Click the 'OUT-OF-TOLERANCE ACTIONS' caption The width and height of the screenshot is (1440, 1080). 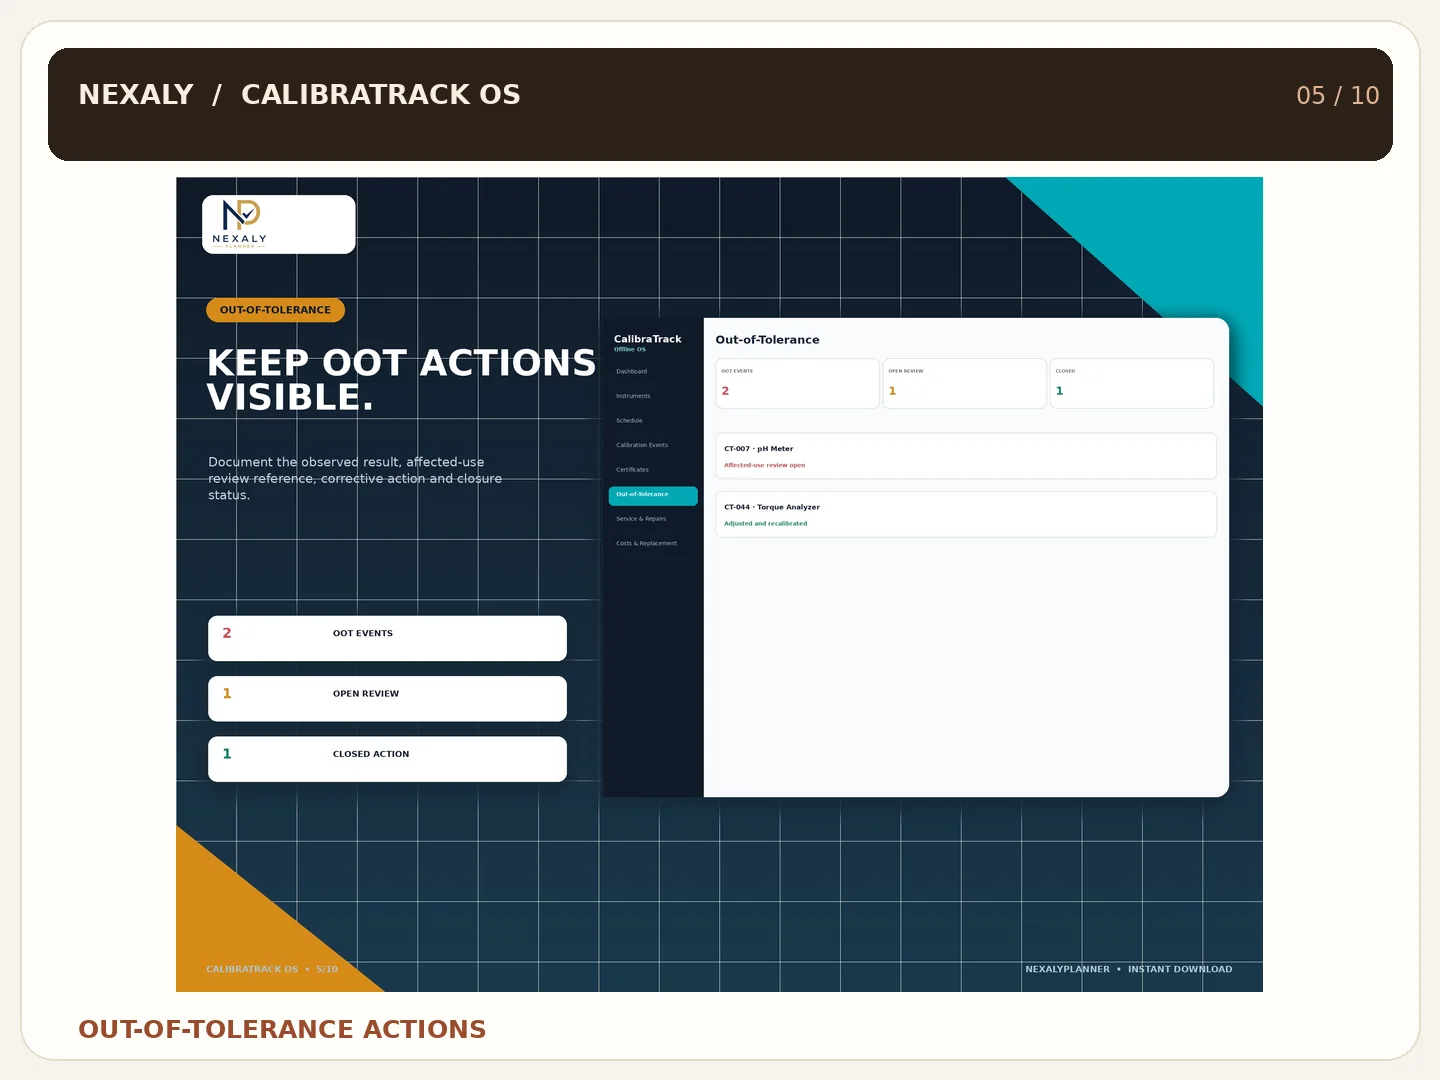[282, 1030]
